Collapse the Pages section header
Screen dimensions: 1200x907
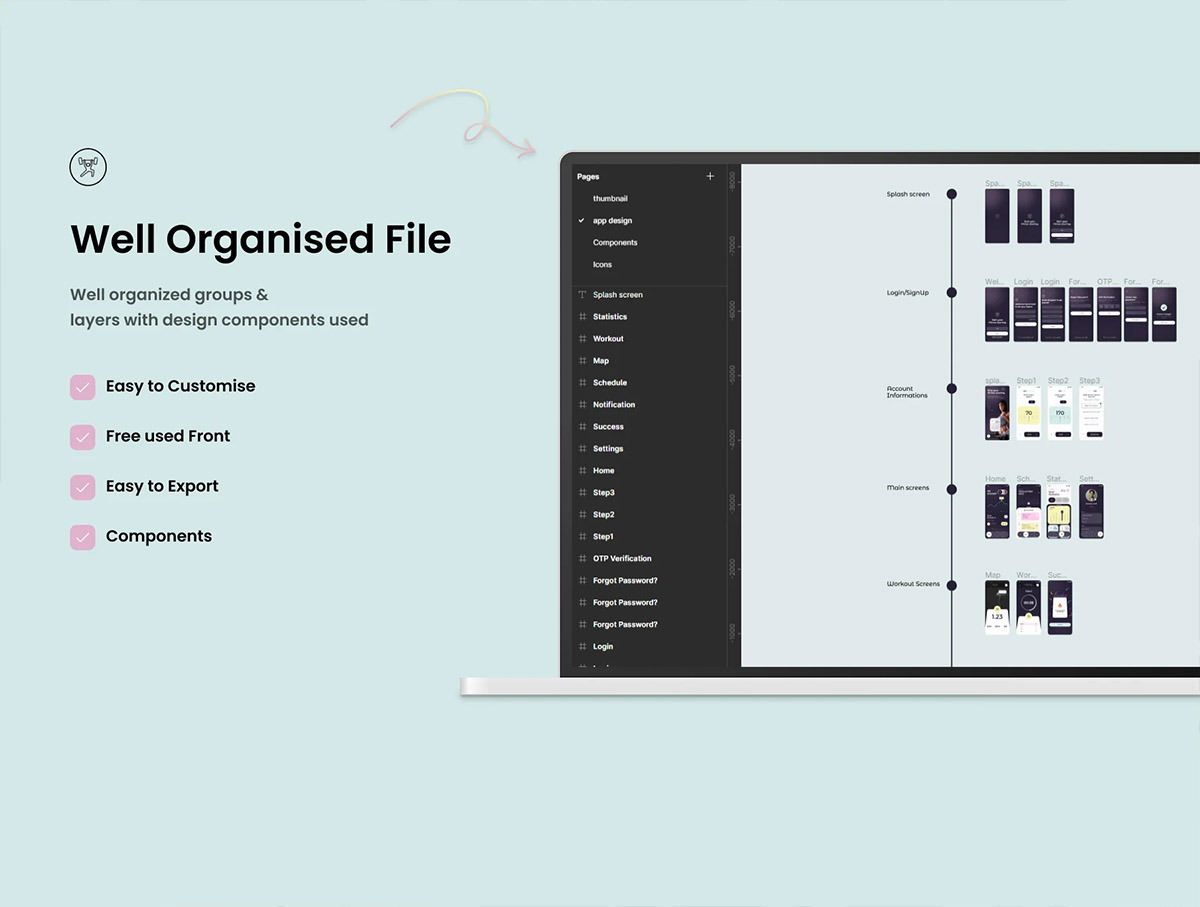588,177
